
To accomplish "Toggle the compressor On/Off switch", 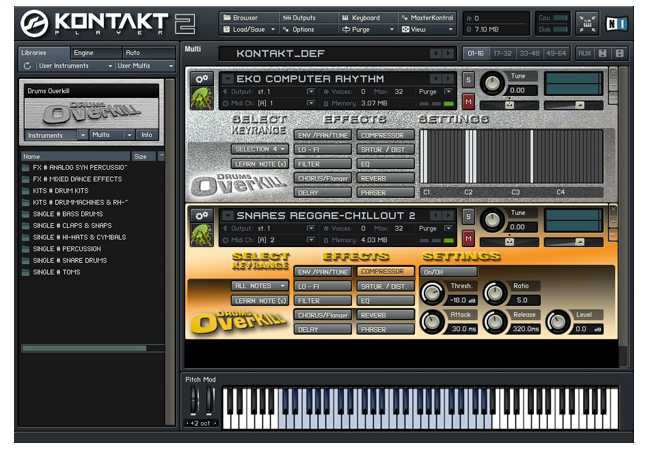I will 448,272.
